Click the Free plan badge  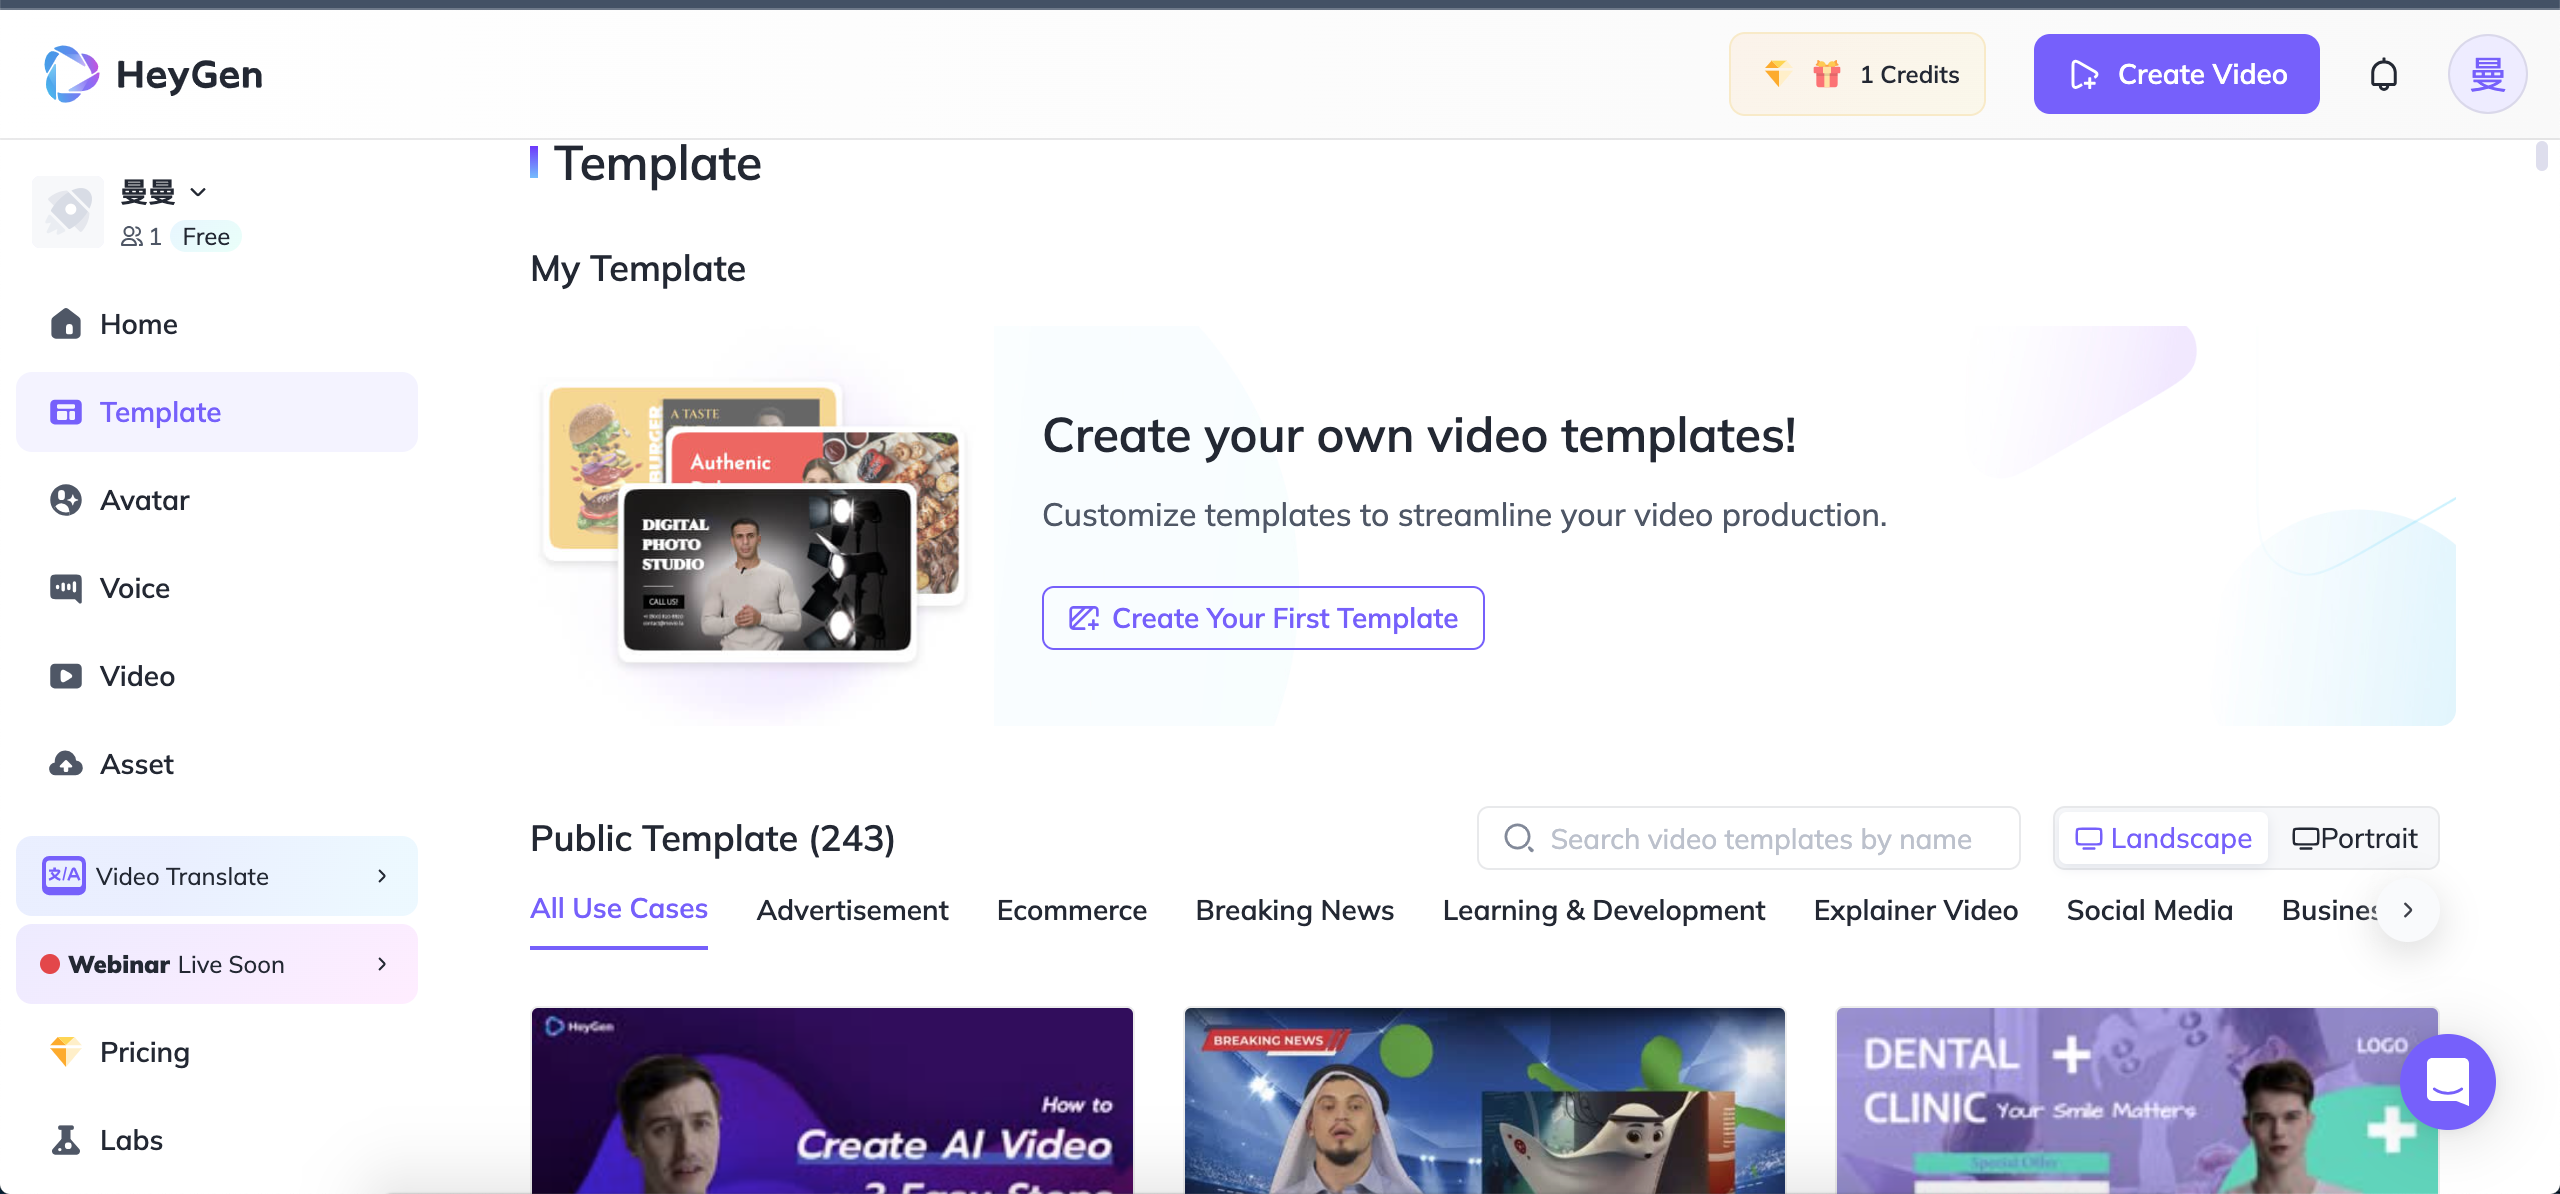coord(206,237)
